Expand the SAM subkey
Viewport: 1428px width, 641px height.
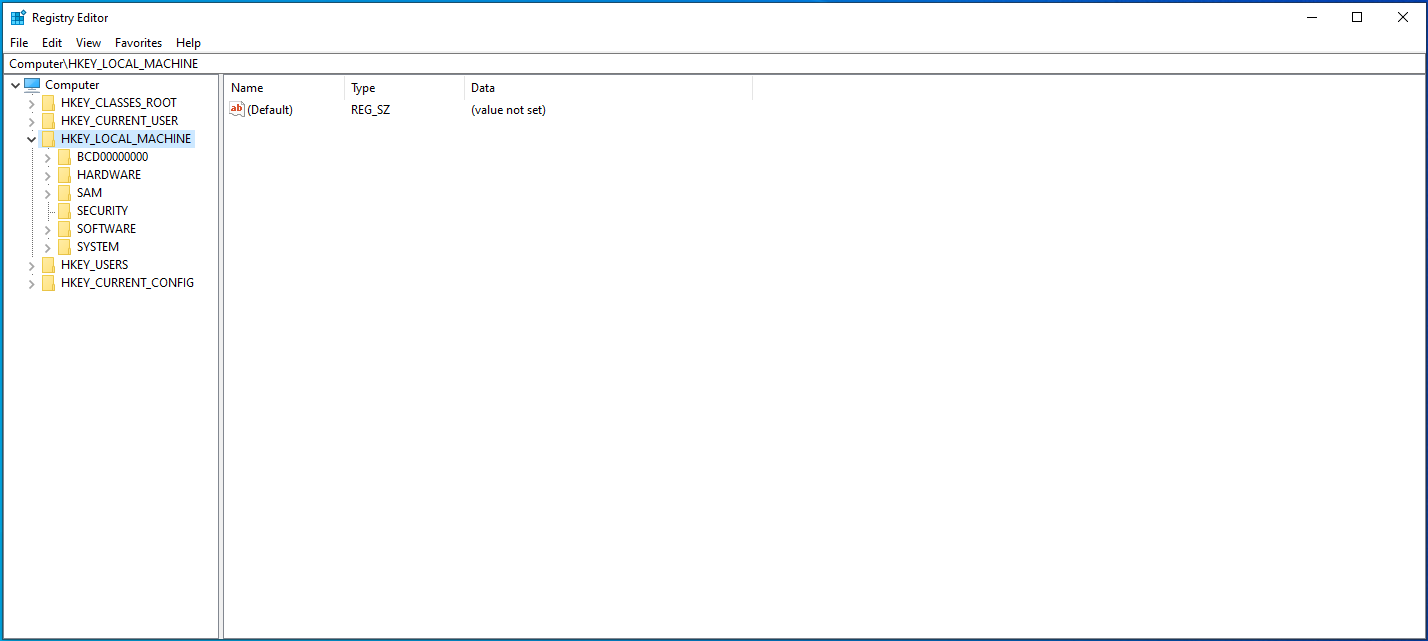[x=47, y=193]
